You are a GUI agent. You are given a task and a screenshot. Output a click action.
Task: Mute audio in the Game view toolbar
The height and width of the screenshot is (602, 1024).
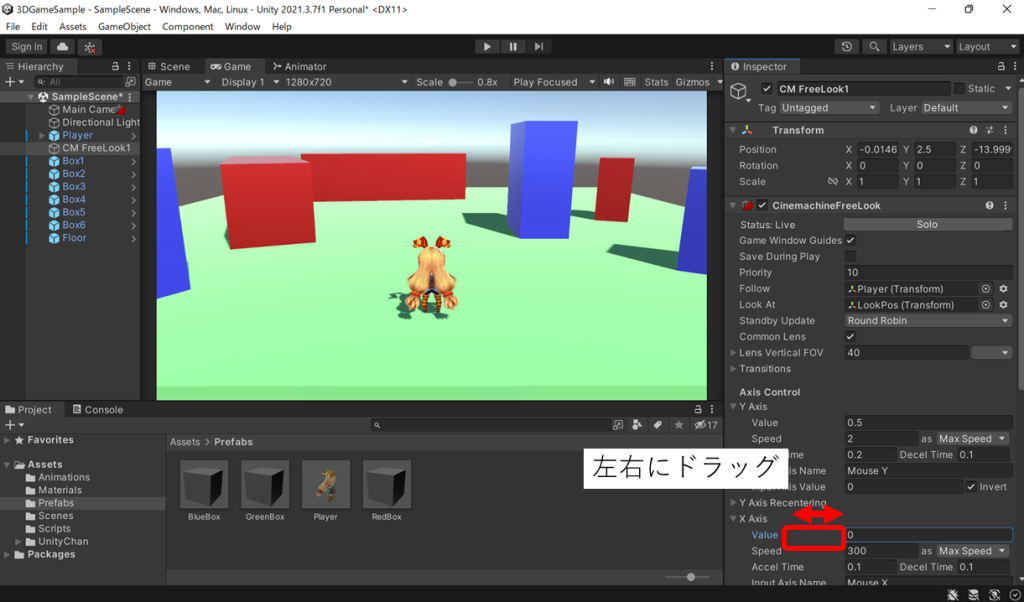pyautogui.click(x=609, y=81)
